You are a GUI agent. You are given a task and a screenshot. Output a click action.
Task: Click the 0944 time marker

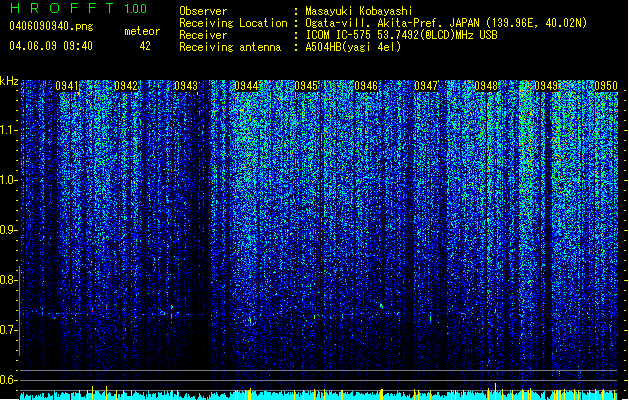(x=246, y=86)
